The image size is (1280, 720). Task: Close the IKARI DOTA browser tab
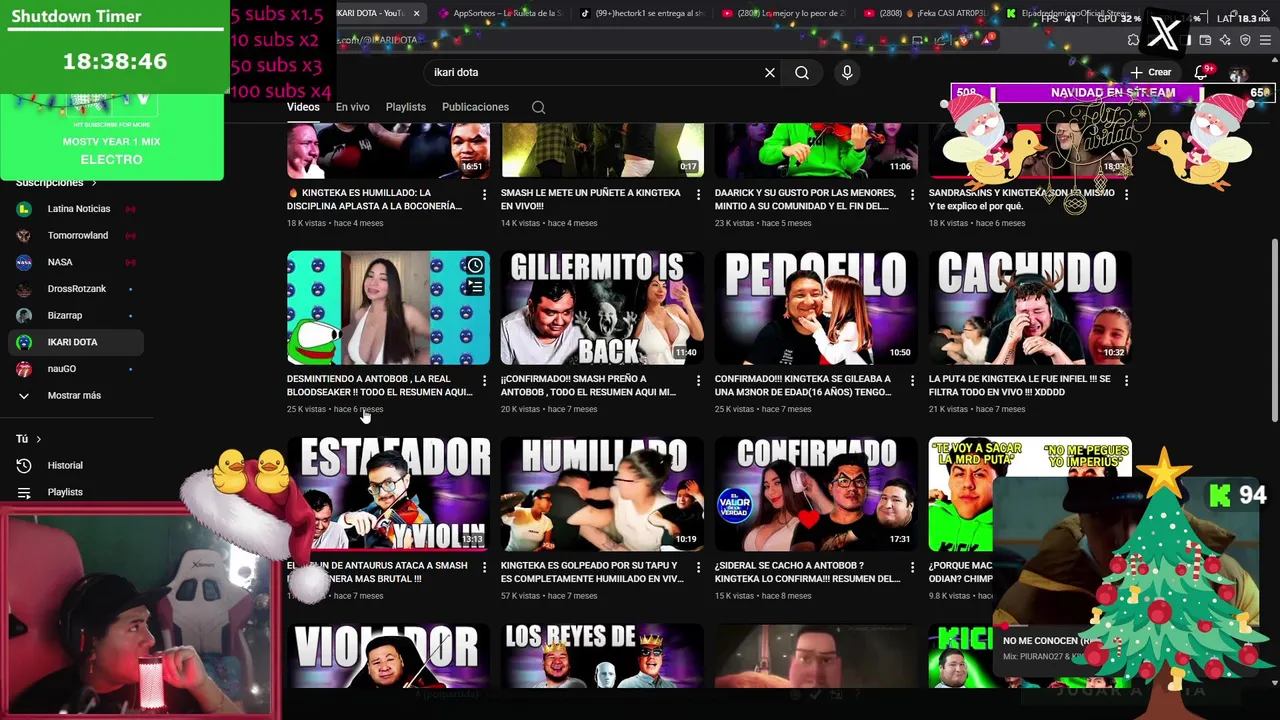click(x=417, y=14)
